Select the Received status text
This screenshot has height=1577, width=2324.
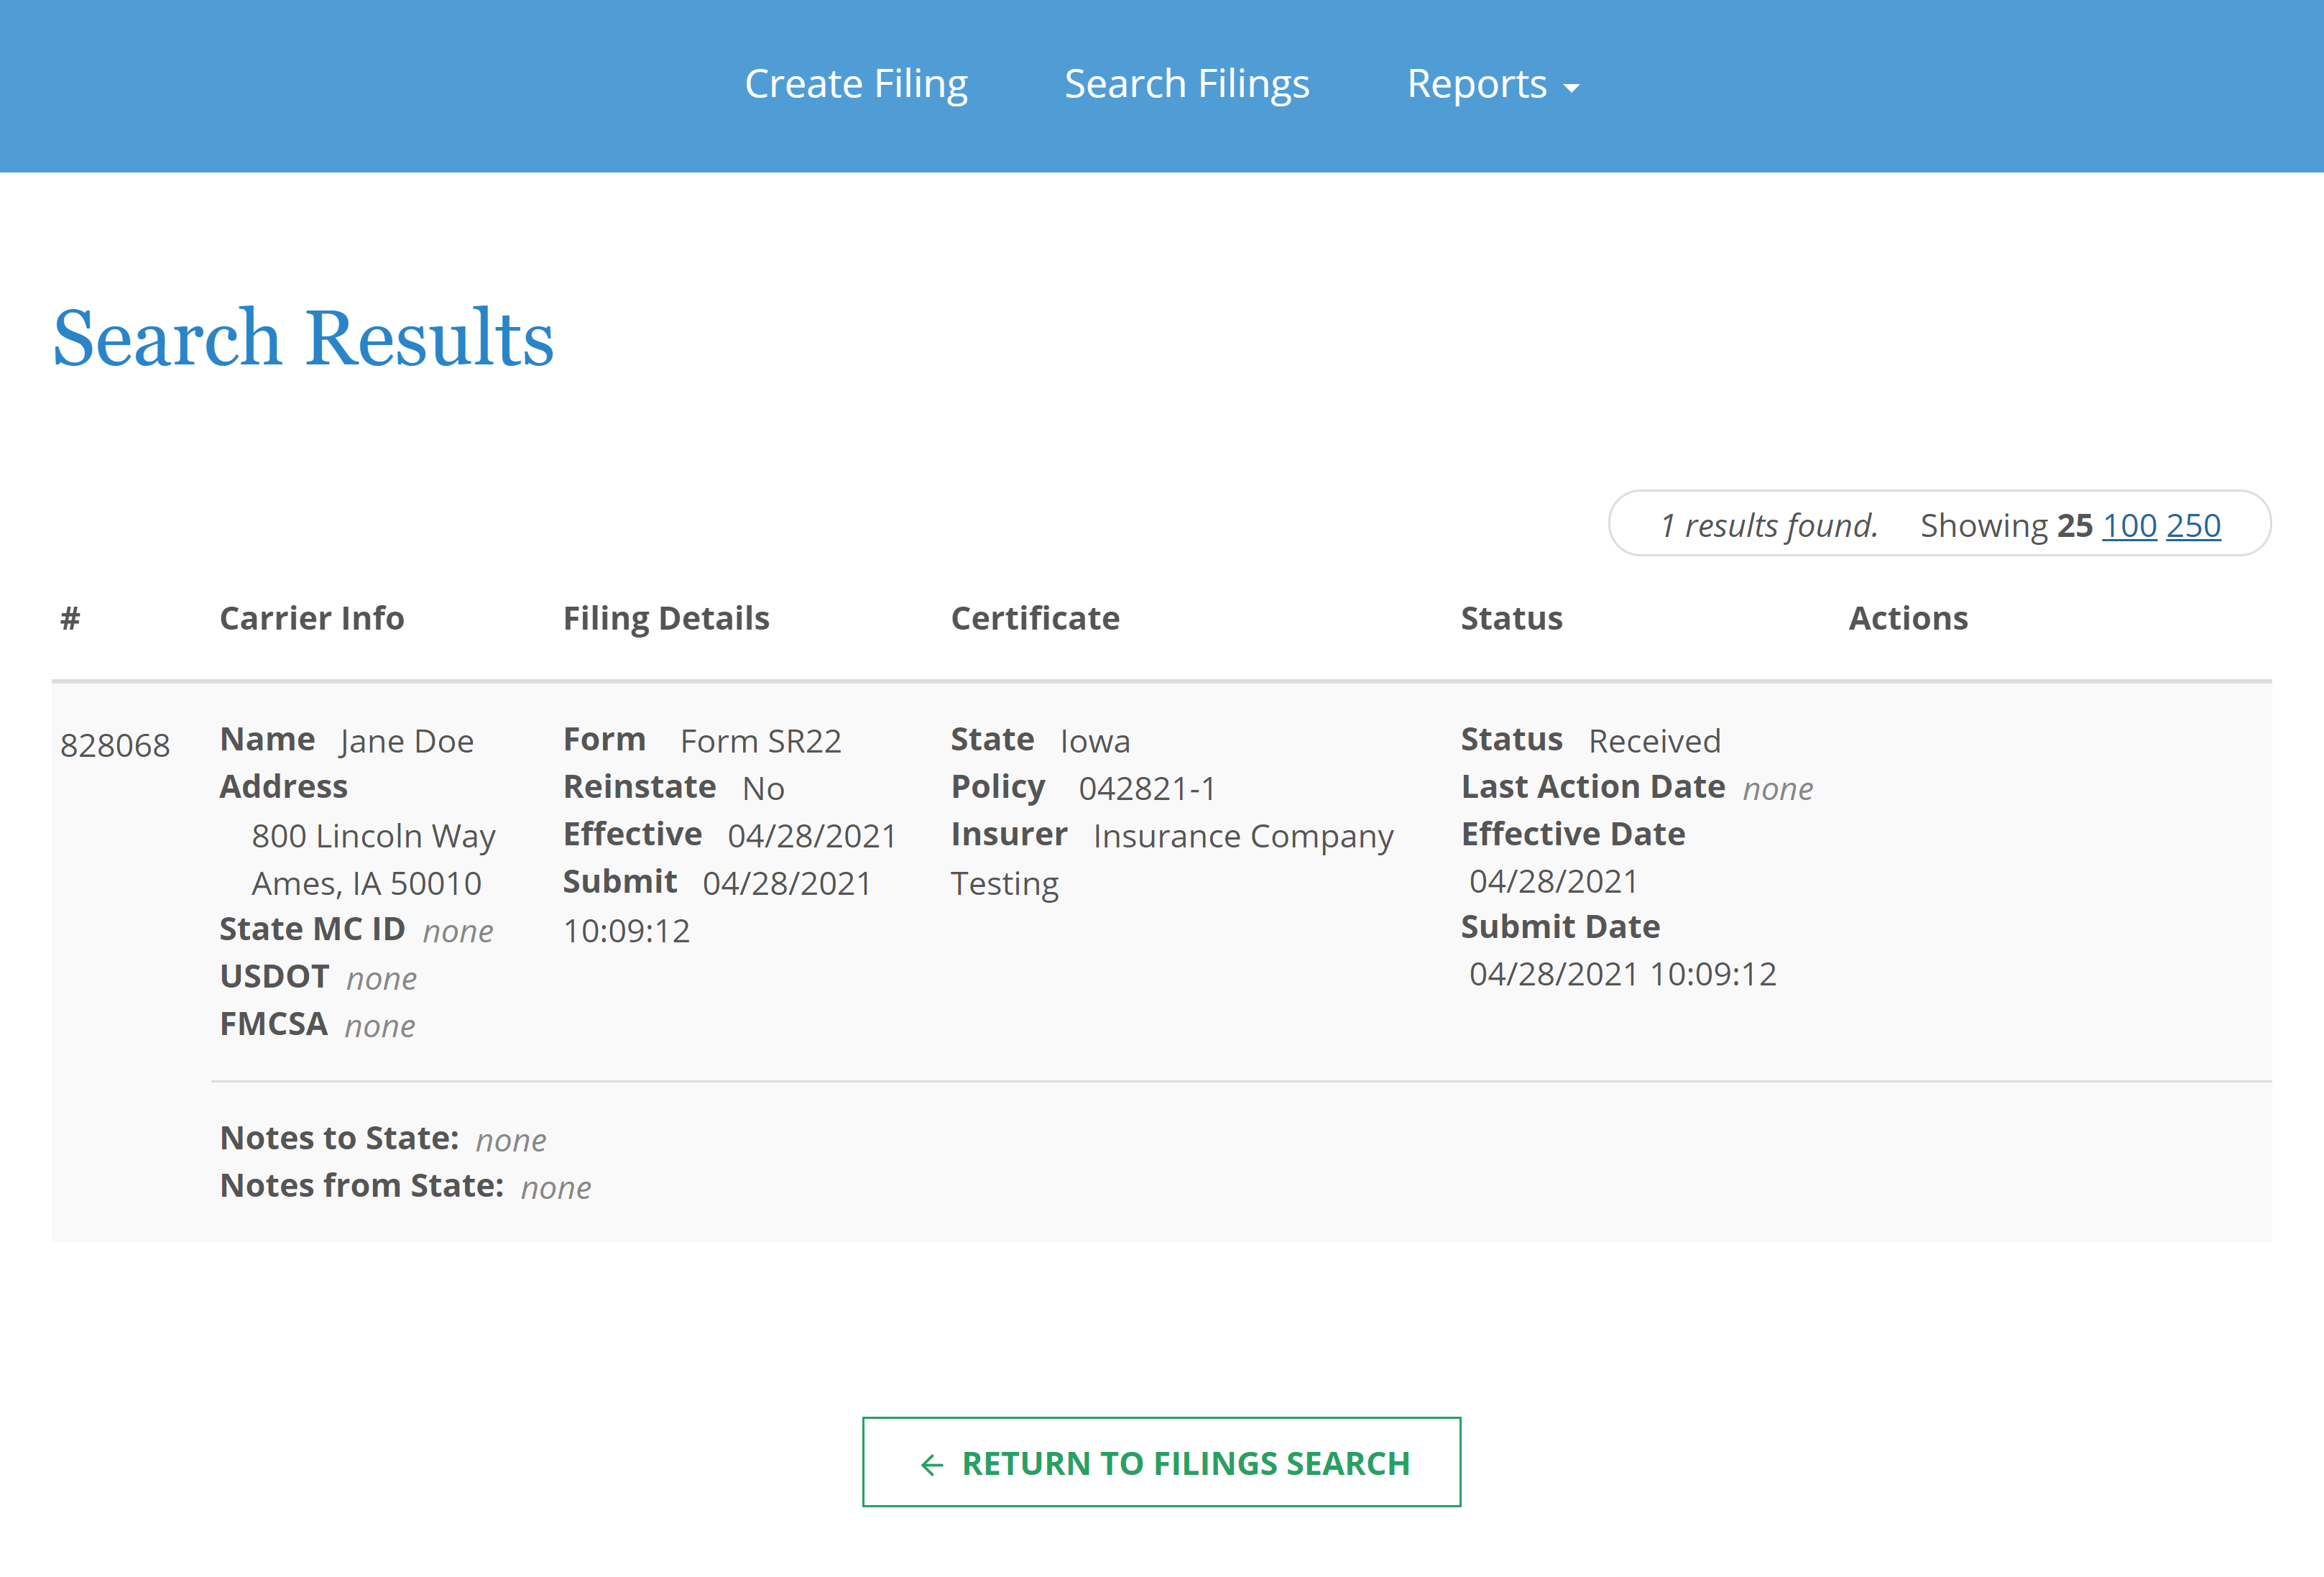pos(1655,740)
